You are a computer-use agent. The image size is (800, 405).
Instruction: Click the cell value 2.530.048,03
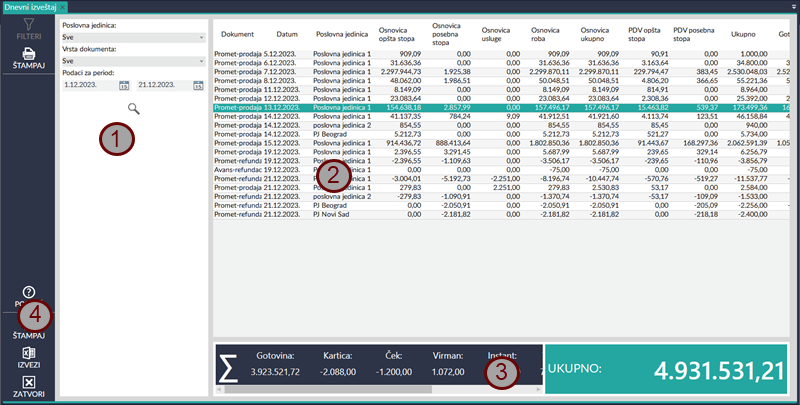point(746,71)
